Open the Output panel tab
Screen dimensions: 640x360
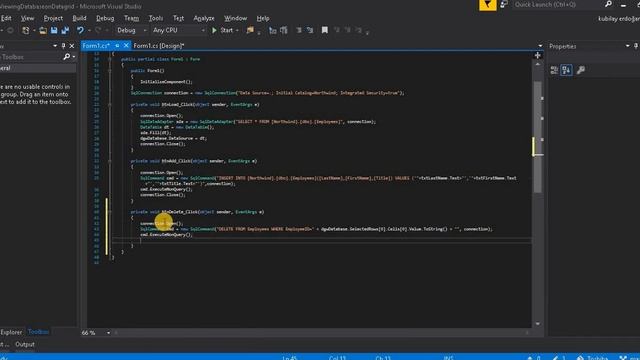coord(25,344)
